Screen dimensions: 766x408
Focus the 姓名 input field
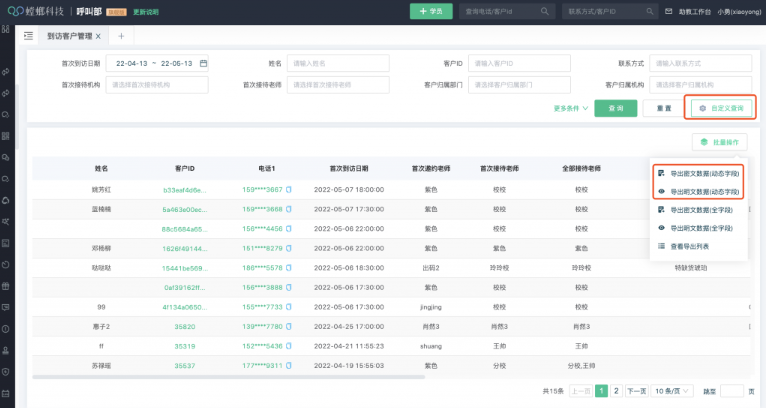click(x=338, y=64)
